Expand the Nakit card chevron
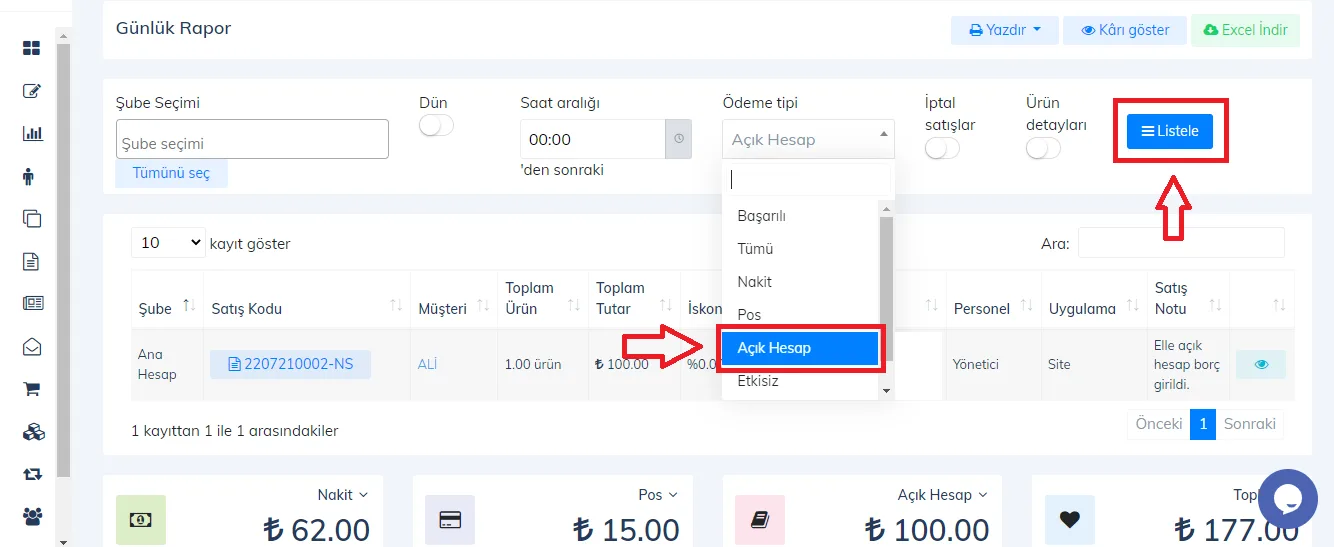Screen dimensions: 1334x547 (x=364, y=495)
